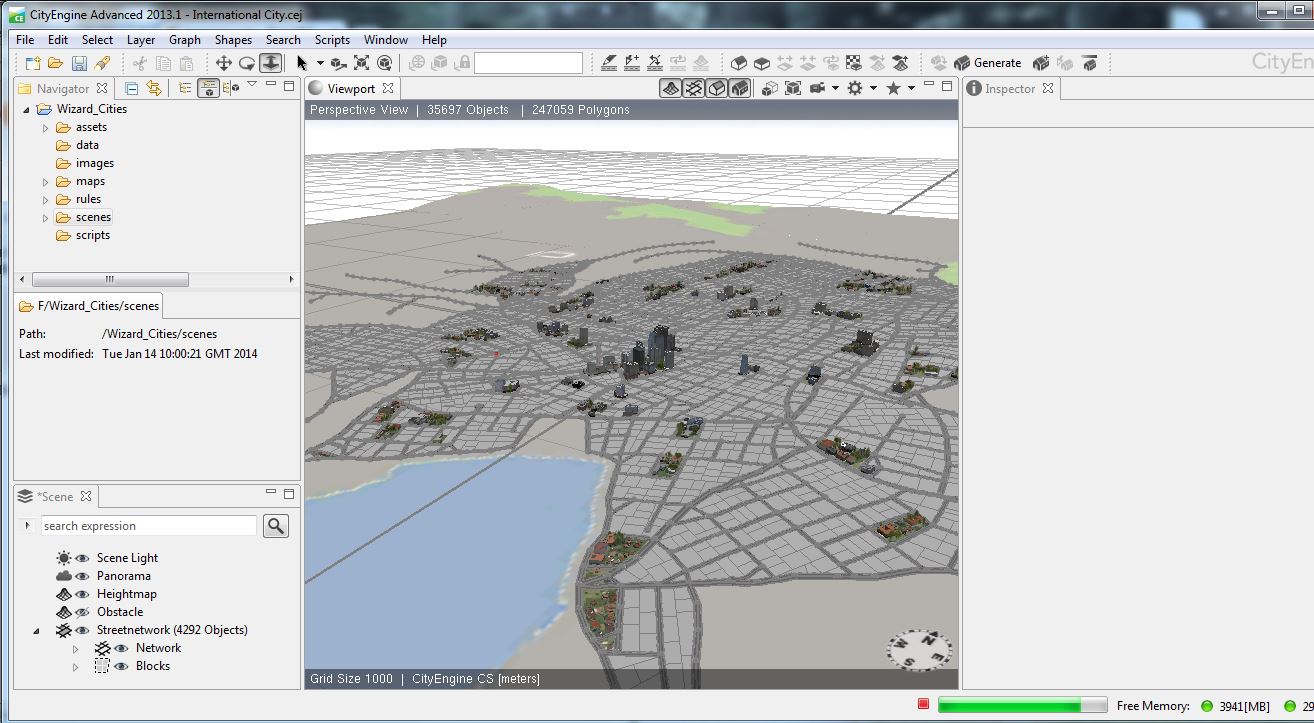Open the search magnifier button in Scene
Screen dimensions: 1314x723
pyautogui.click(x=276, y=526)
